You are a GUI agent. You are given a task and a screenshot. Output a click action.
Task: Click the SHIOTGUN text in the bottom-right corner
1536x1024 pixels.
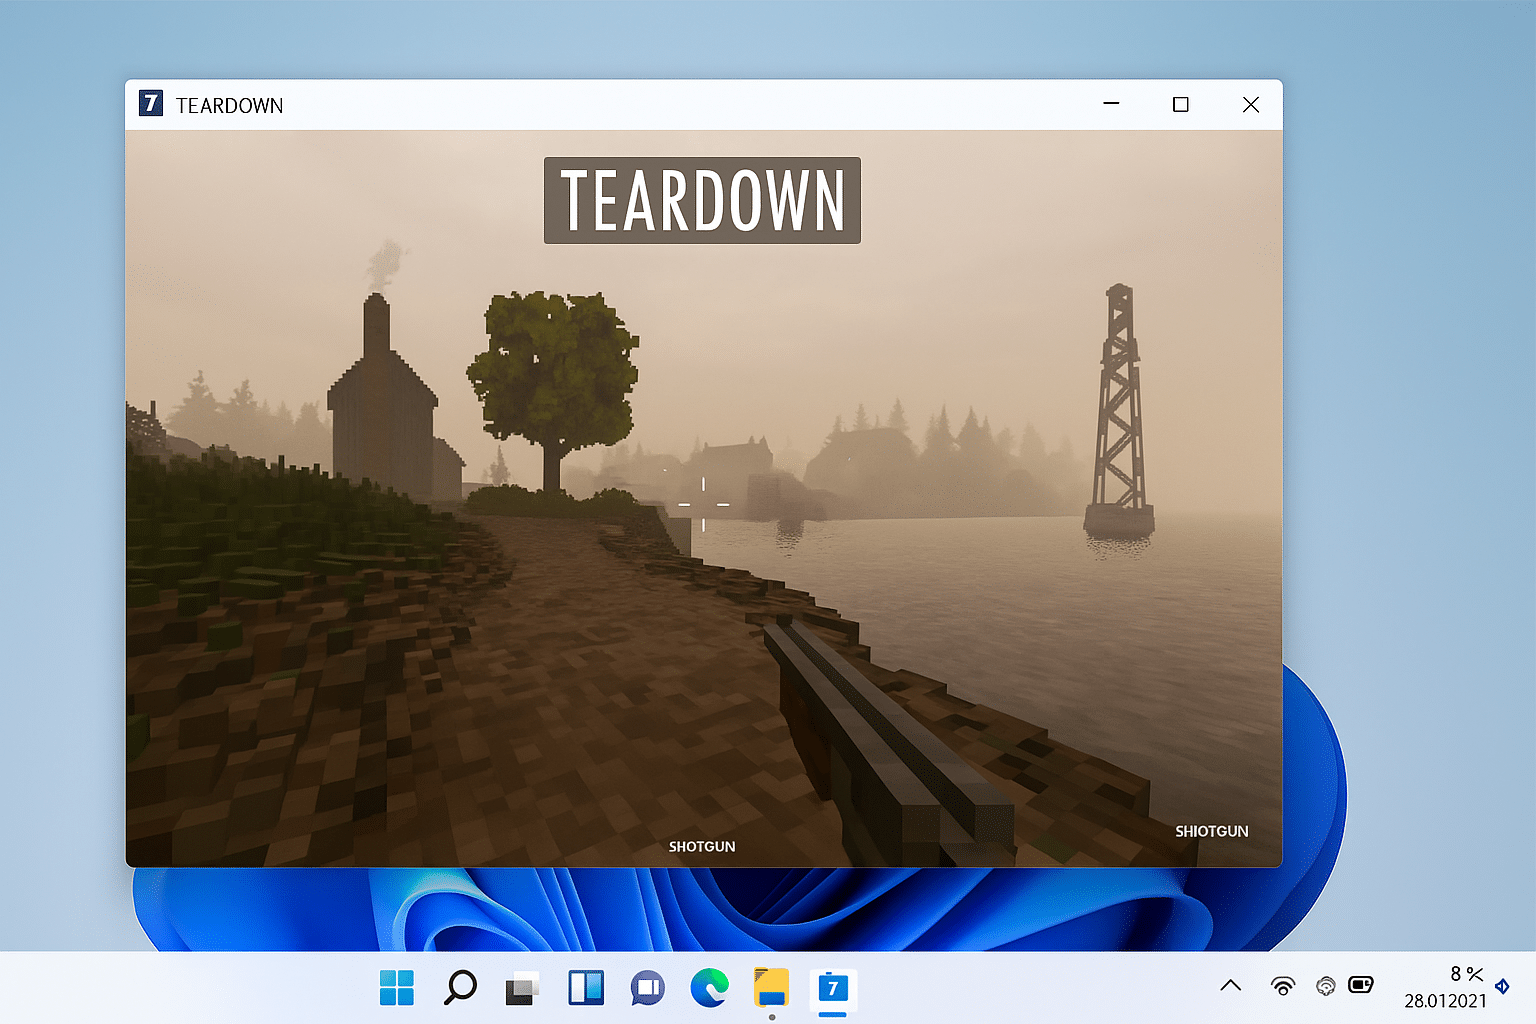point(1211,831)
